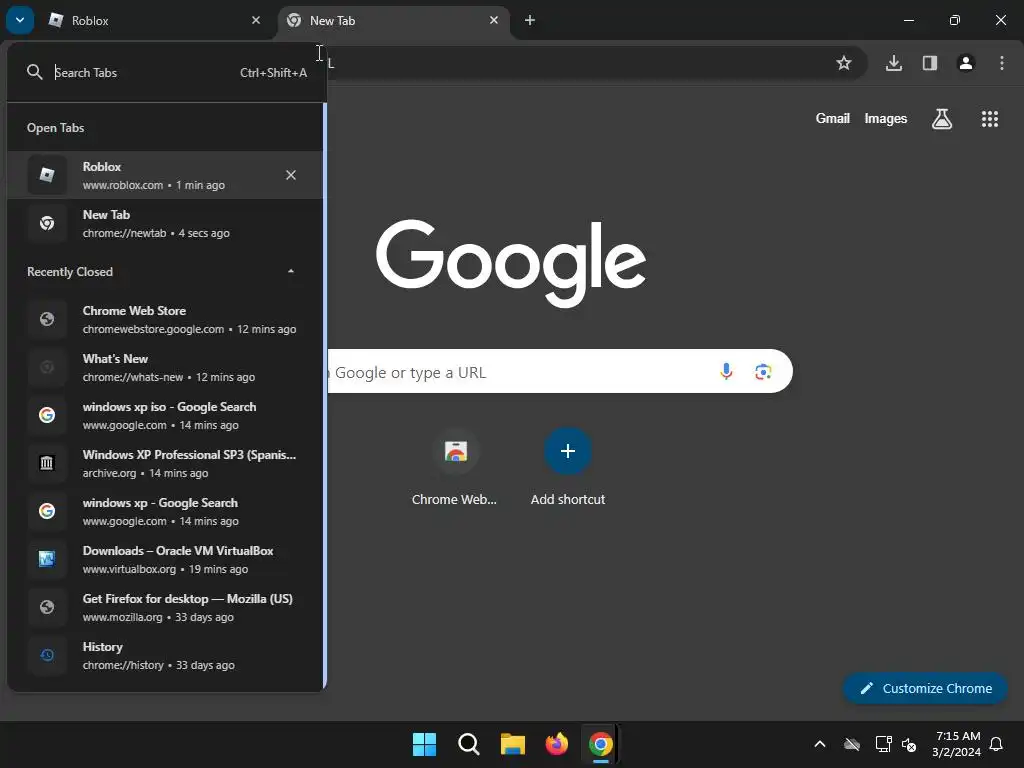This screenshot has width=1024, height=768.
Task: Close the Roblox tab in tab strip
Action: point(256,20)
